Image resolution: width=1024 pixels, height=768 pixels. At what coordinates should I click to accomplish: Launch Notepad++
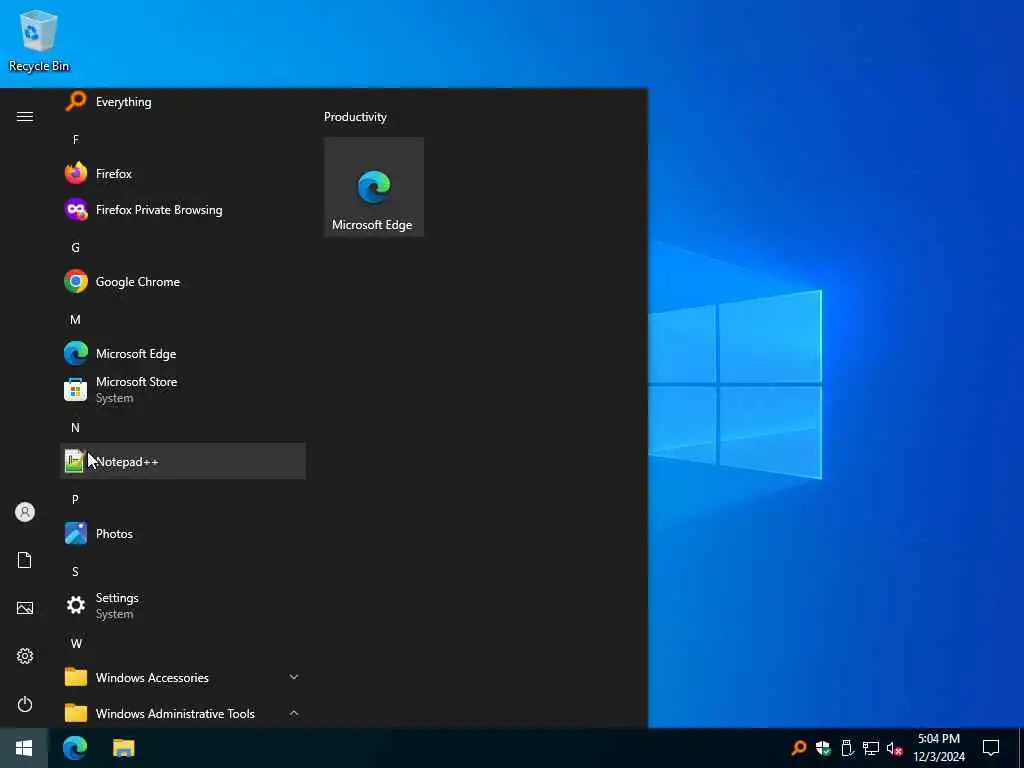(182, 461)
